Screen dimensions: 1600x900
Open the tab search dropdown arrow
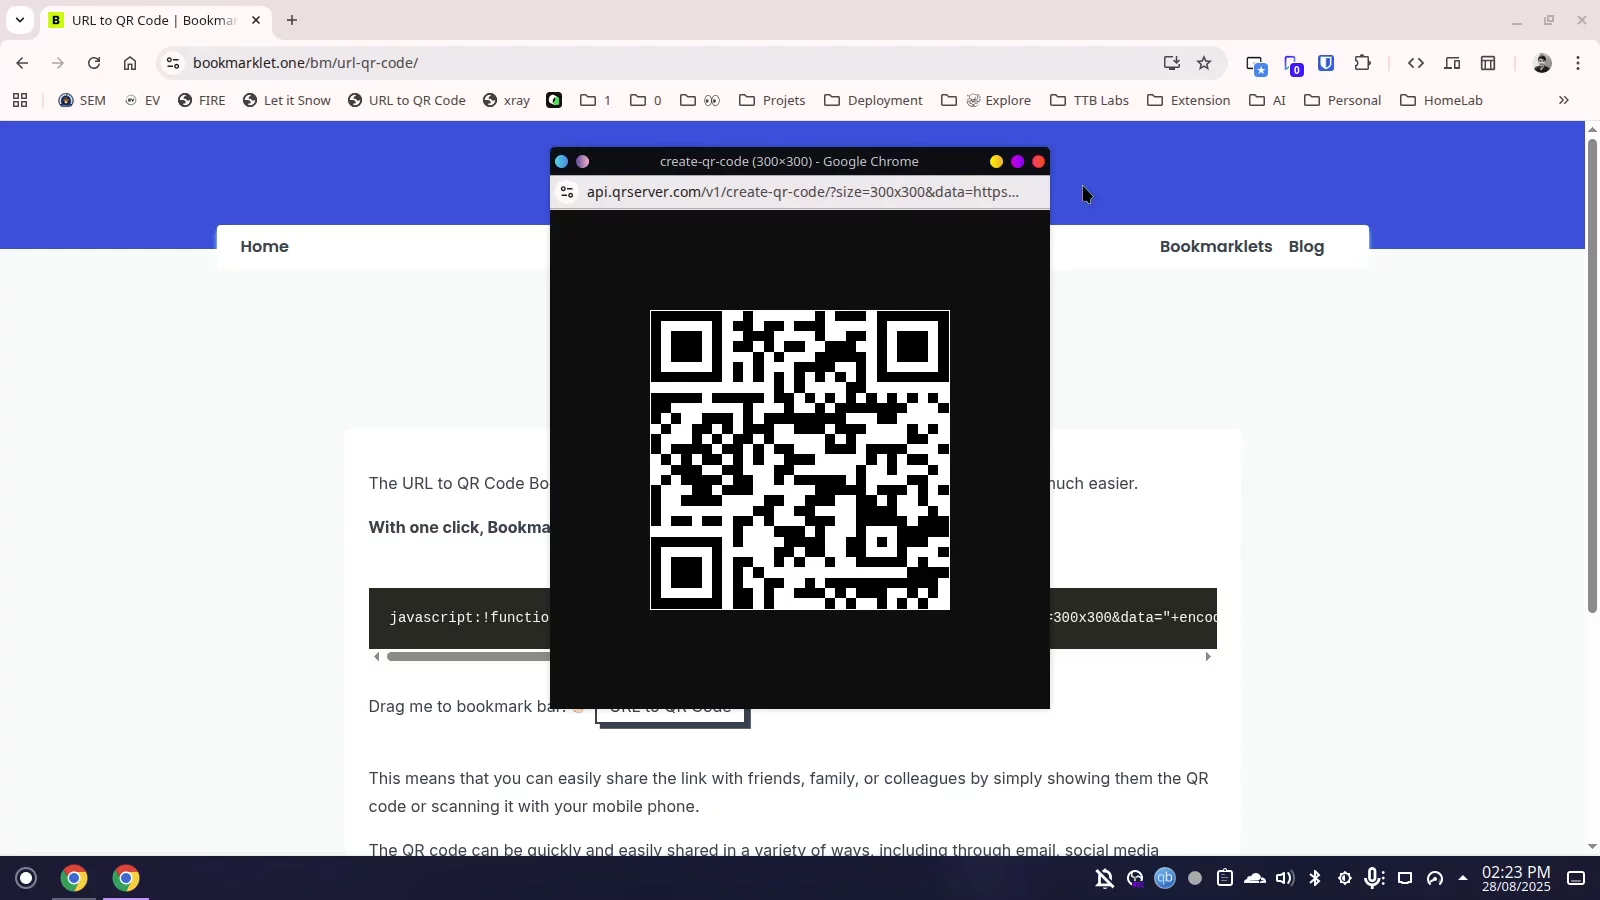tap(20, 20)
